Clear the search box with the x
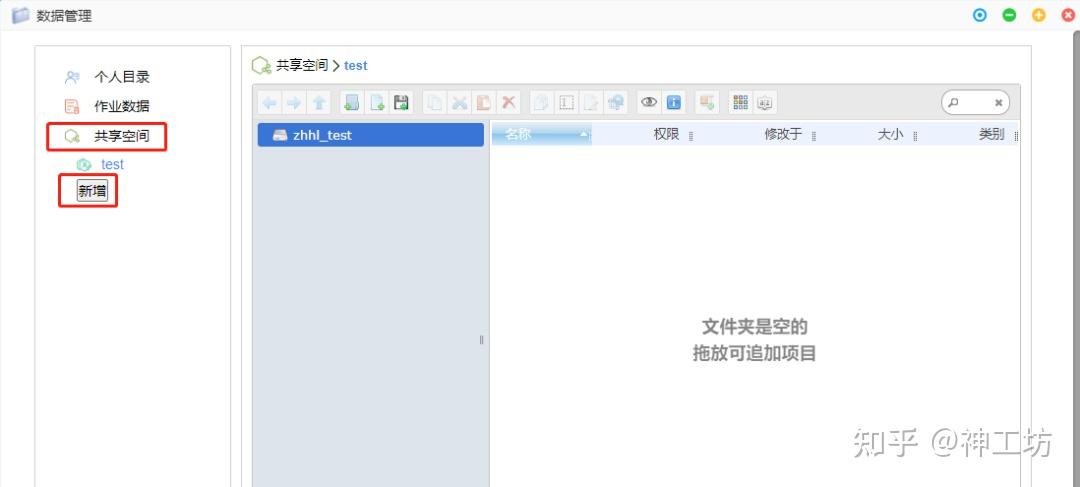Image resolution: width=1080 pixels, height=487 pixels. tap(998, 103)
